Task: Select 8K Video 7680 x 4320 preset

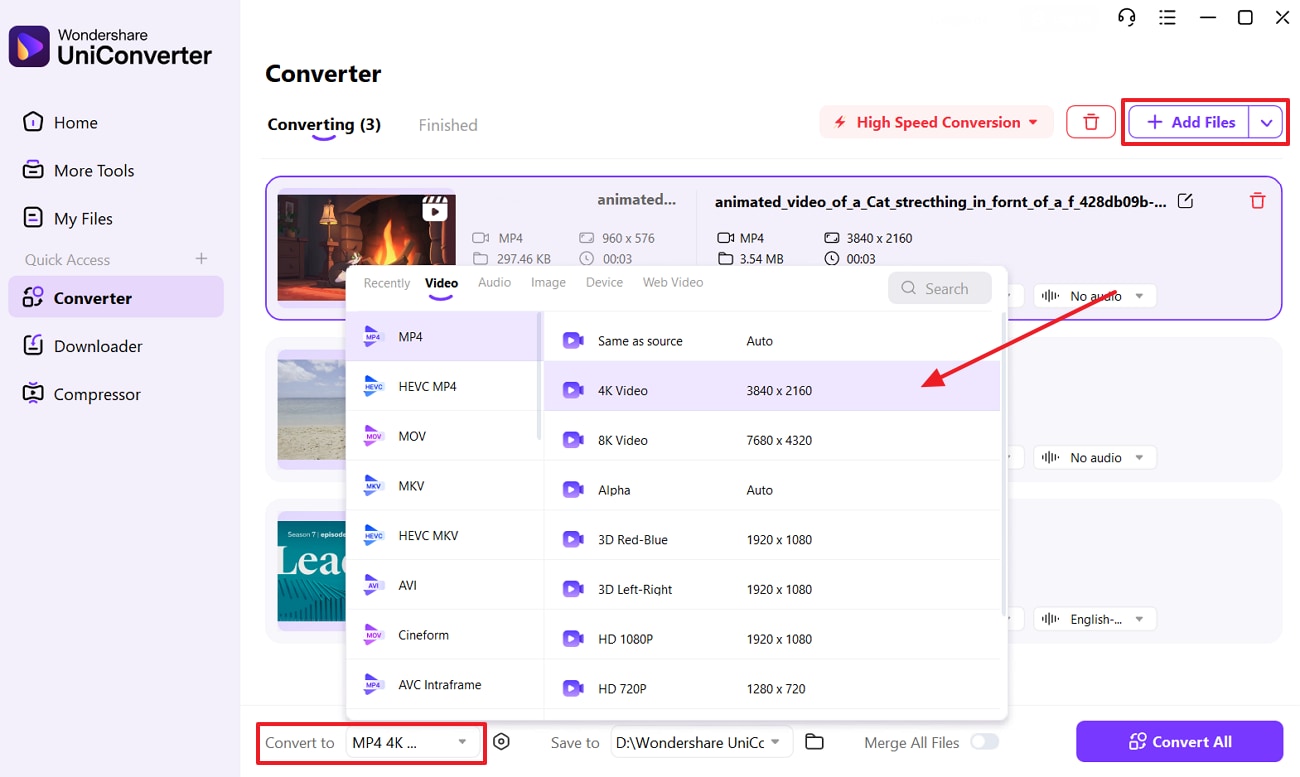Action: pos(772,440)
